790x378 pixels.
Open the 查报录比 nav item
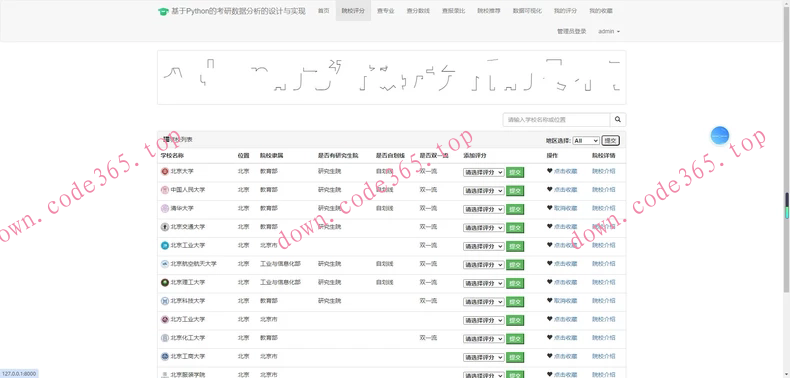click(x=453, y=11)
